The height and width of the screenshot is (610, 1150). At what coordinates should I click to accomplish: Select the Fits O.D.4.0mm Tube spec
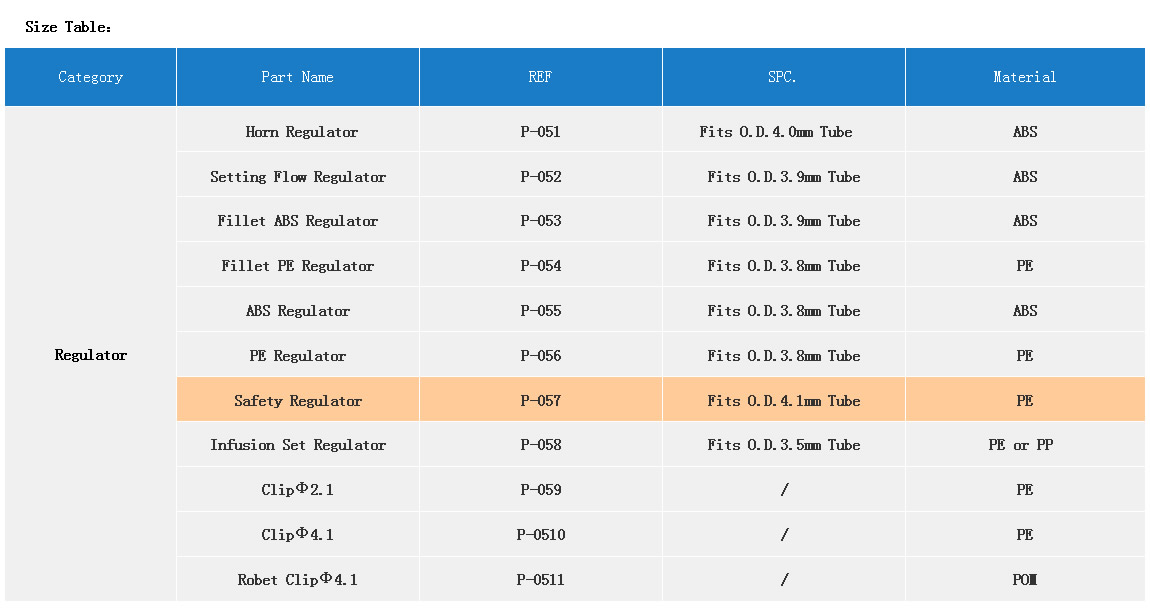775,132
